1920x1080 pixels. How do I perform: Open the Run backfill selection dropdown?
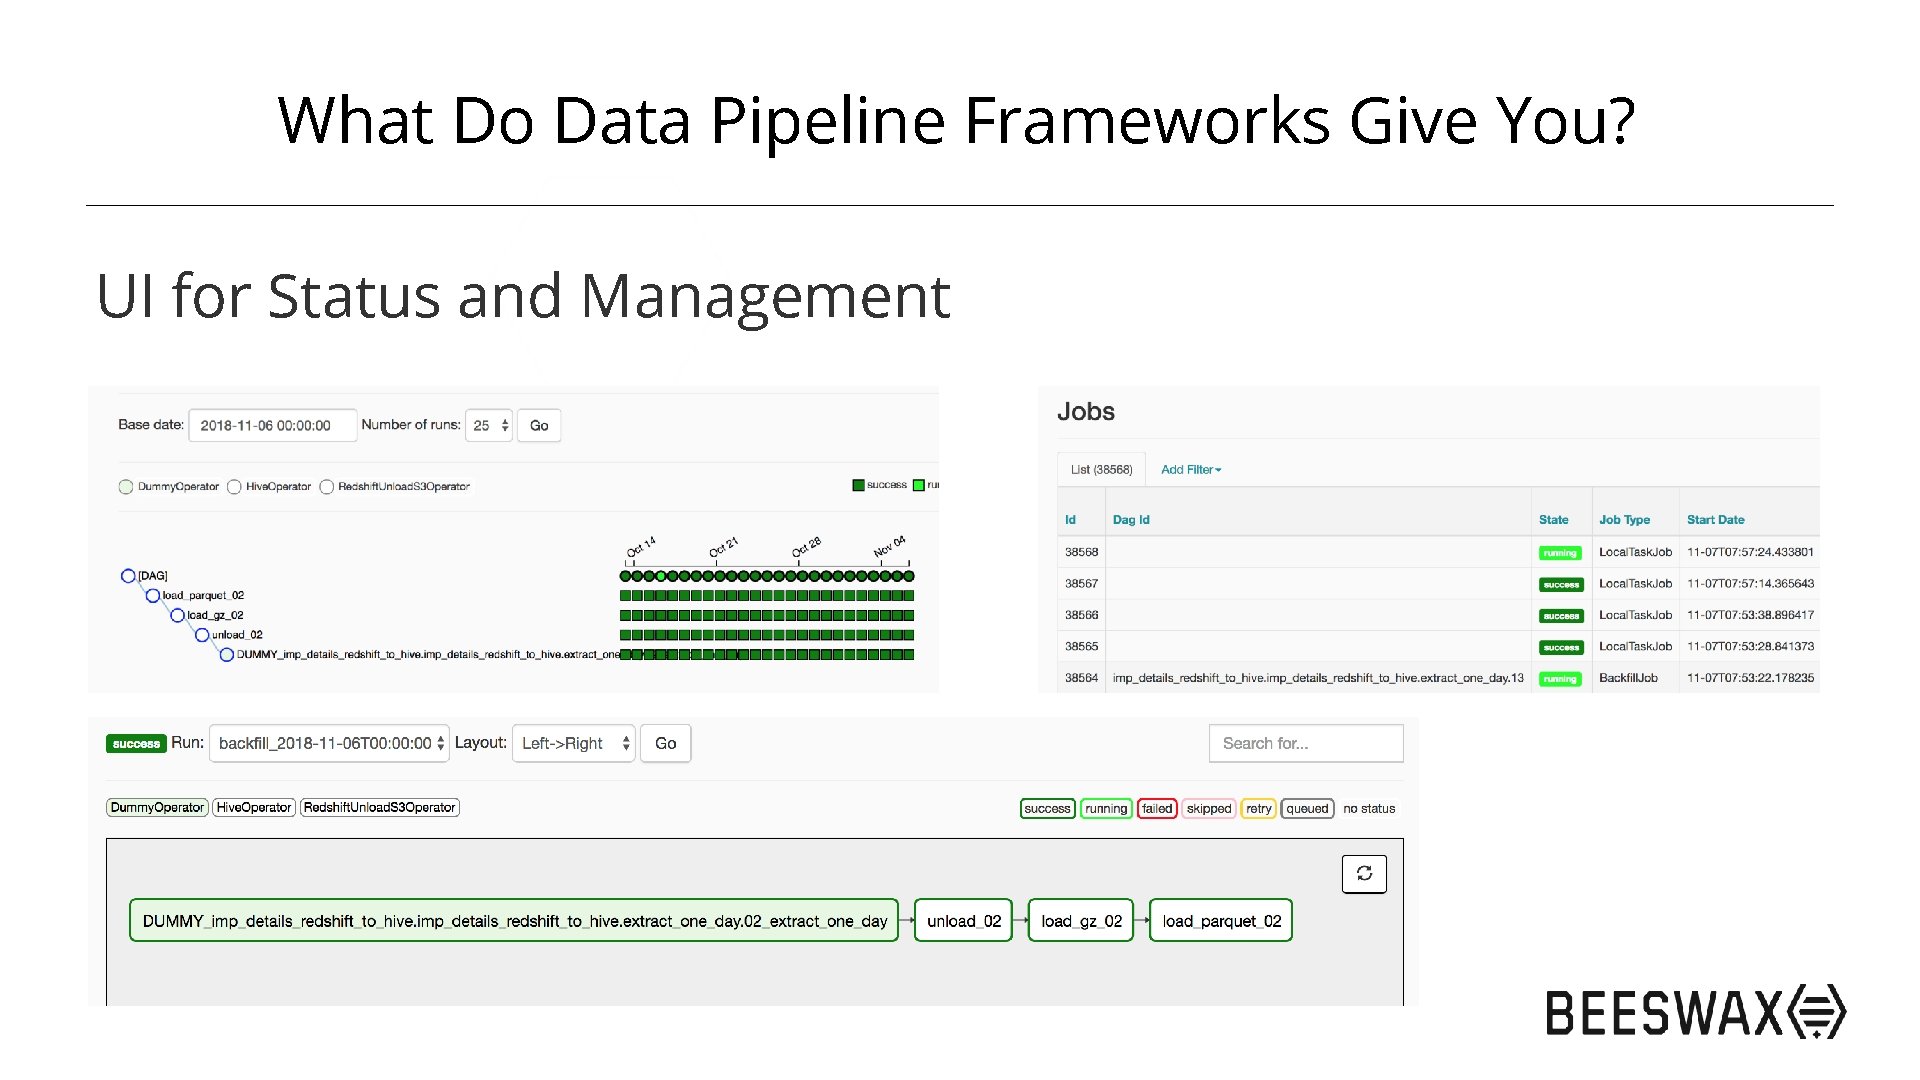pos(329,744)
